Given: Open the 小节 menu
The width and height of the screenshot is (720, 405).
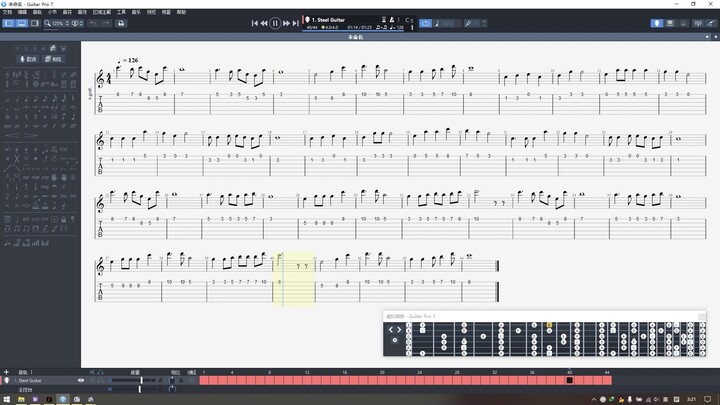Looking at the screenshot, I should pos(52,12).
